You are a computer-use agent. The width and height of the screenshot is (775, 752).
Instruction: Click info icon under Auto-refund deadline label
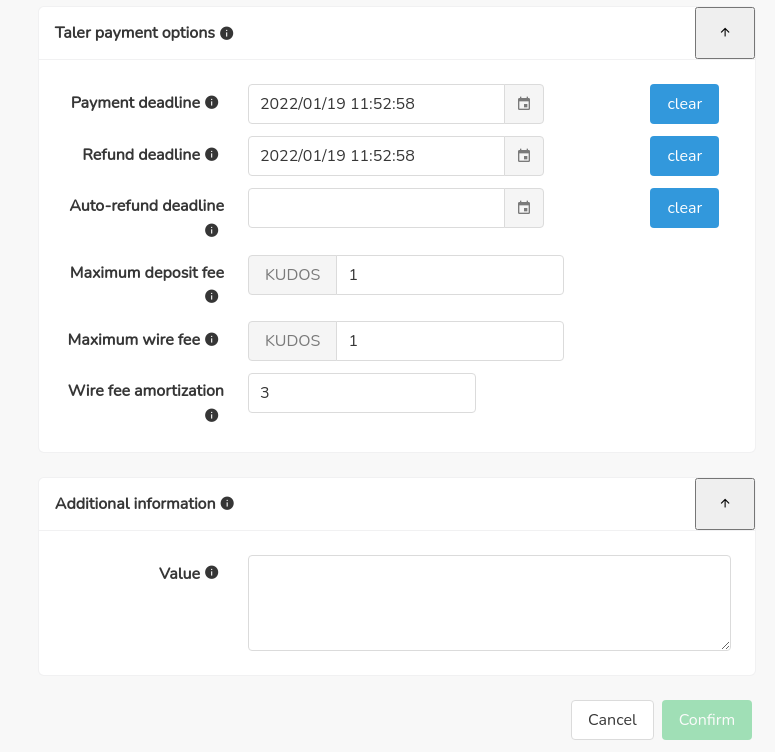point(212,231)
